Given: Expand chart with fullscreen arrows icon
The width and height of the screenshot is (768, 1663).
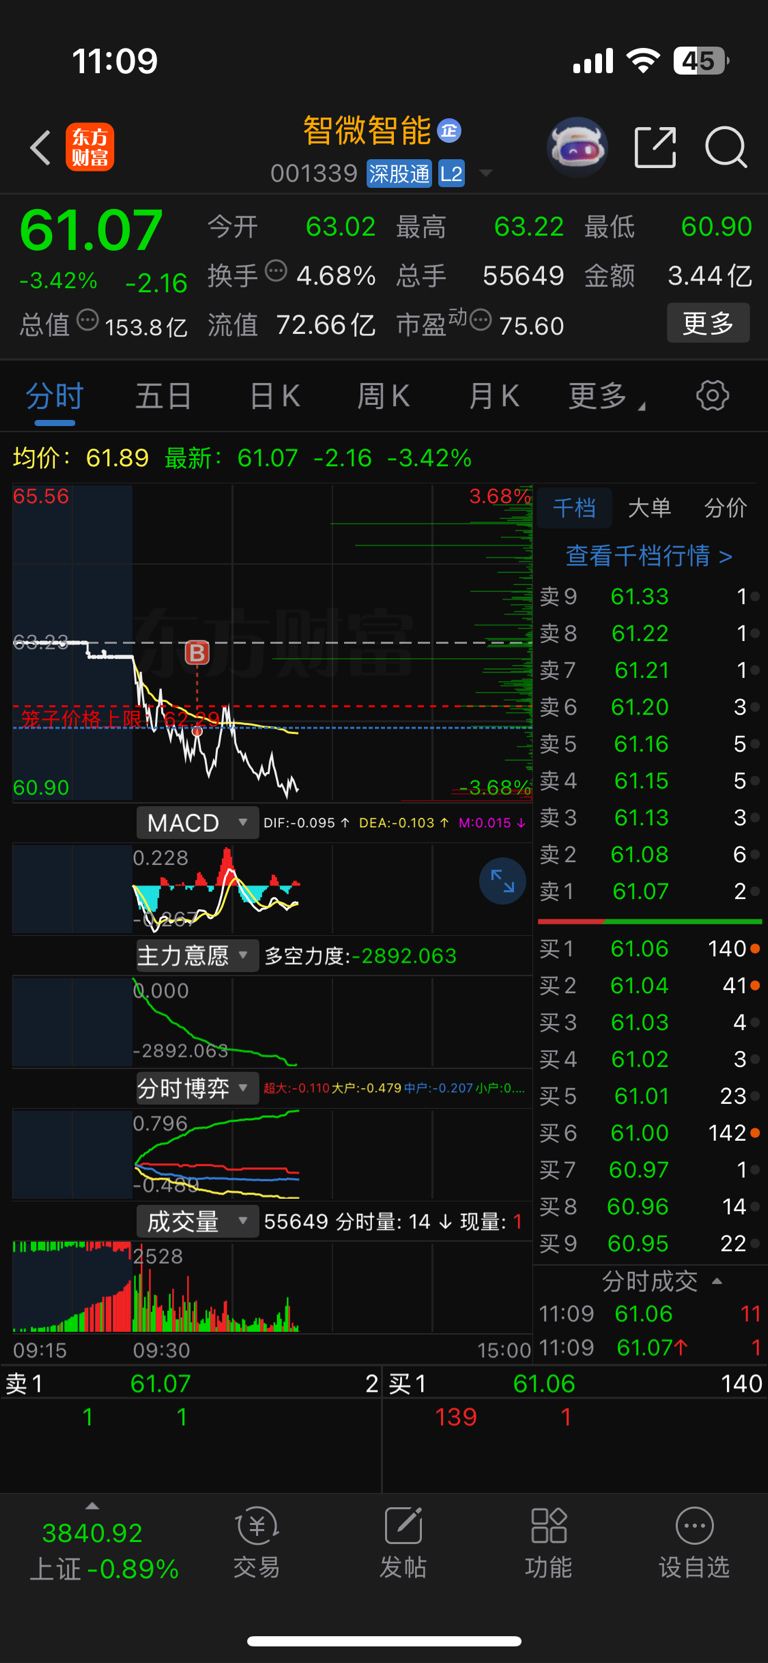Looking at the screenshot, I should pyautogui.click(x=502, y=881).
